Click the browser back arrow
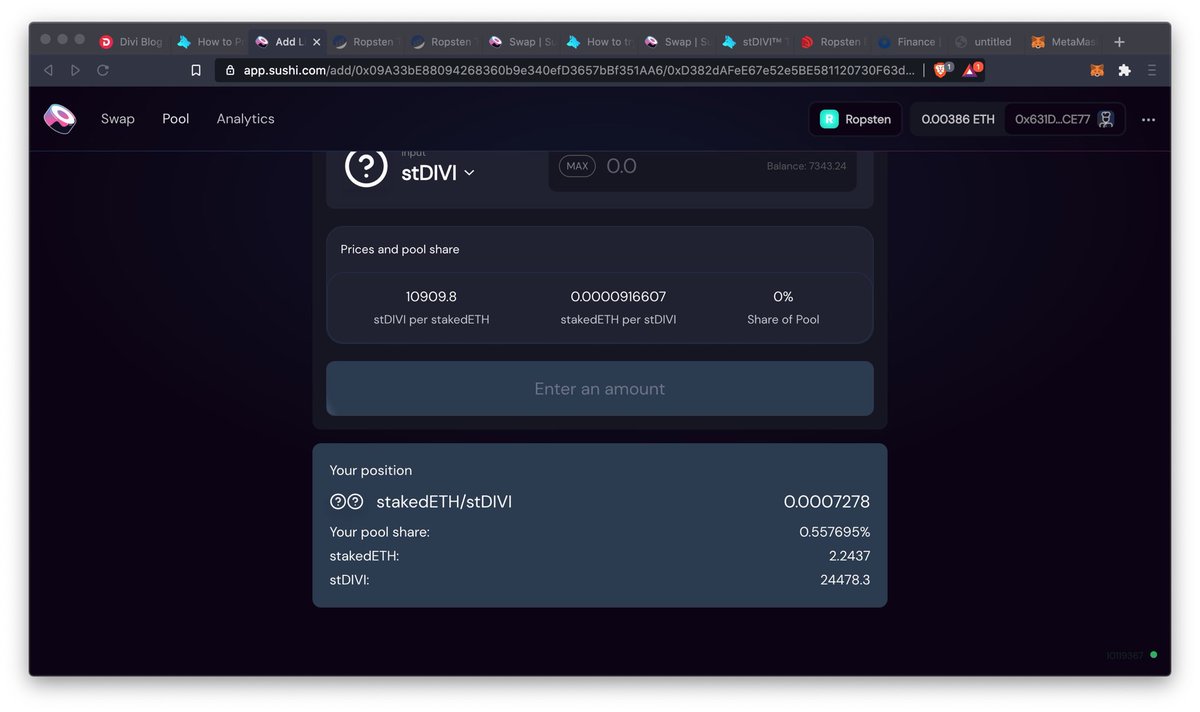 (48, 70)
